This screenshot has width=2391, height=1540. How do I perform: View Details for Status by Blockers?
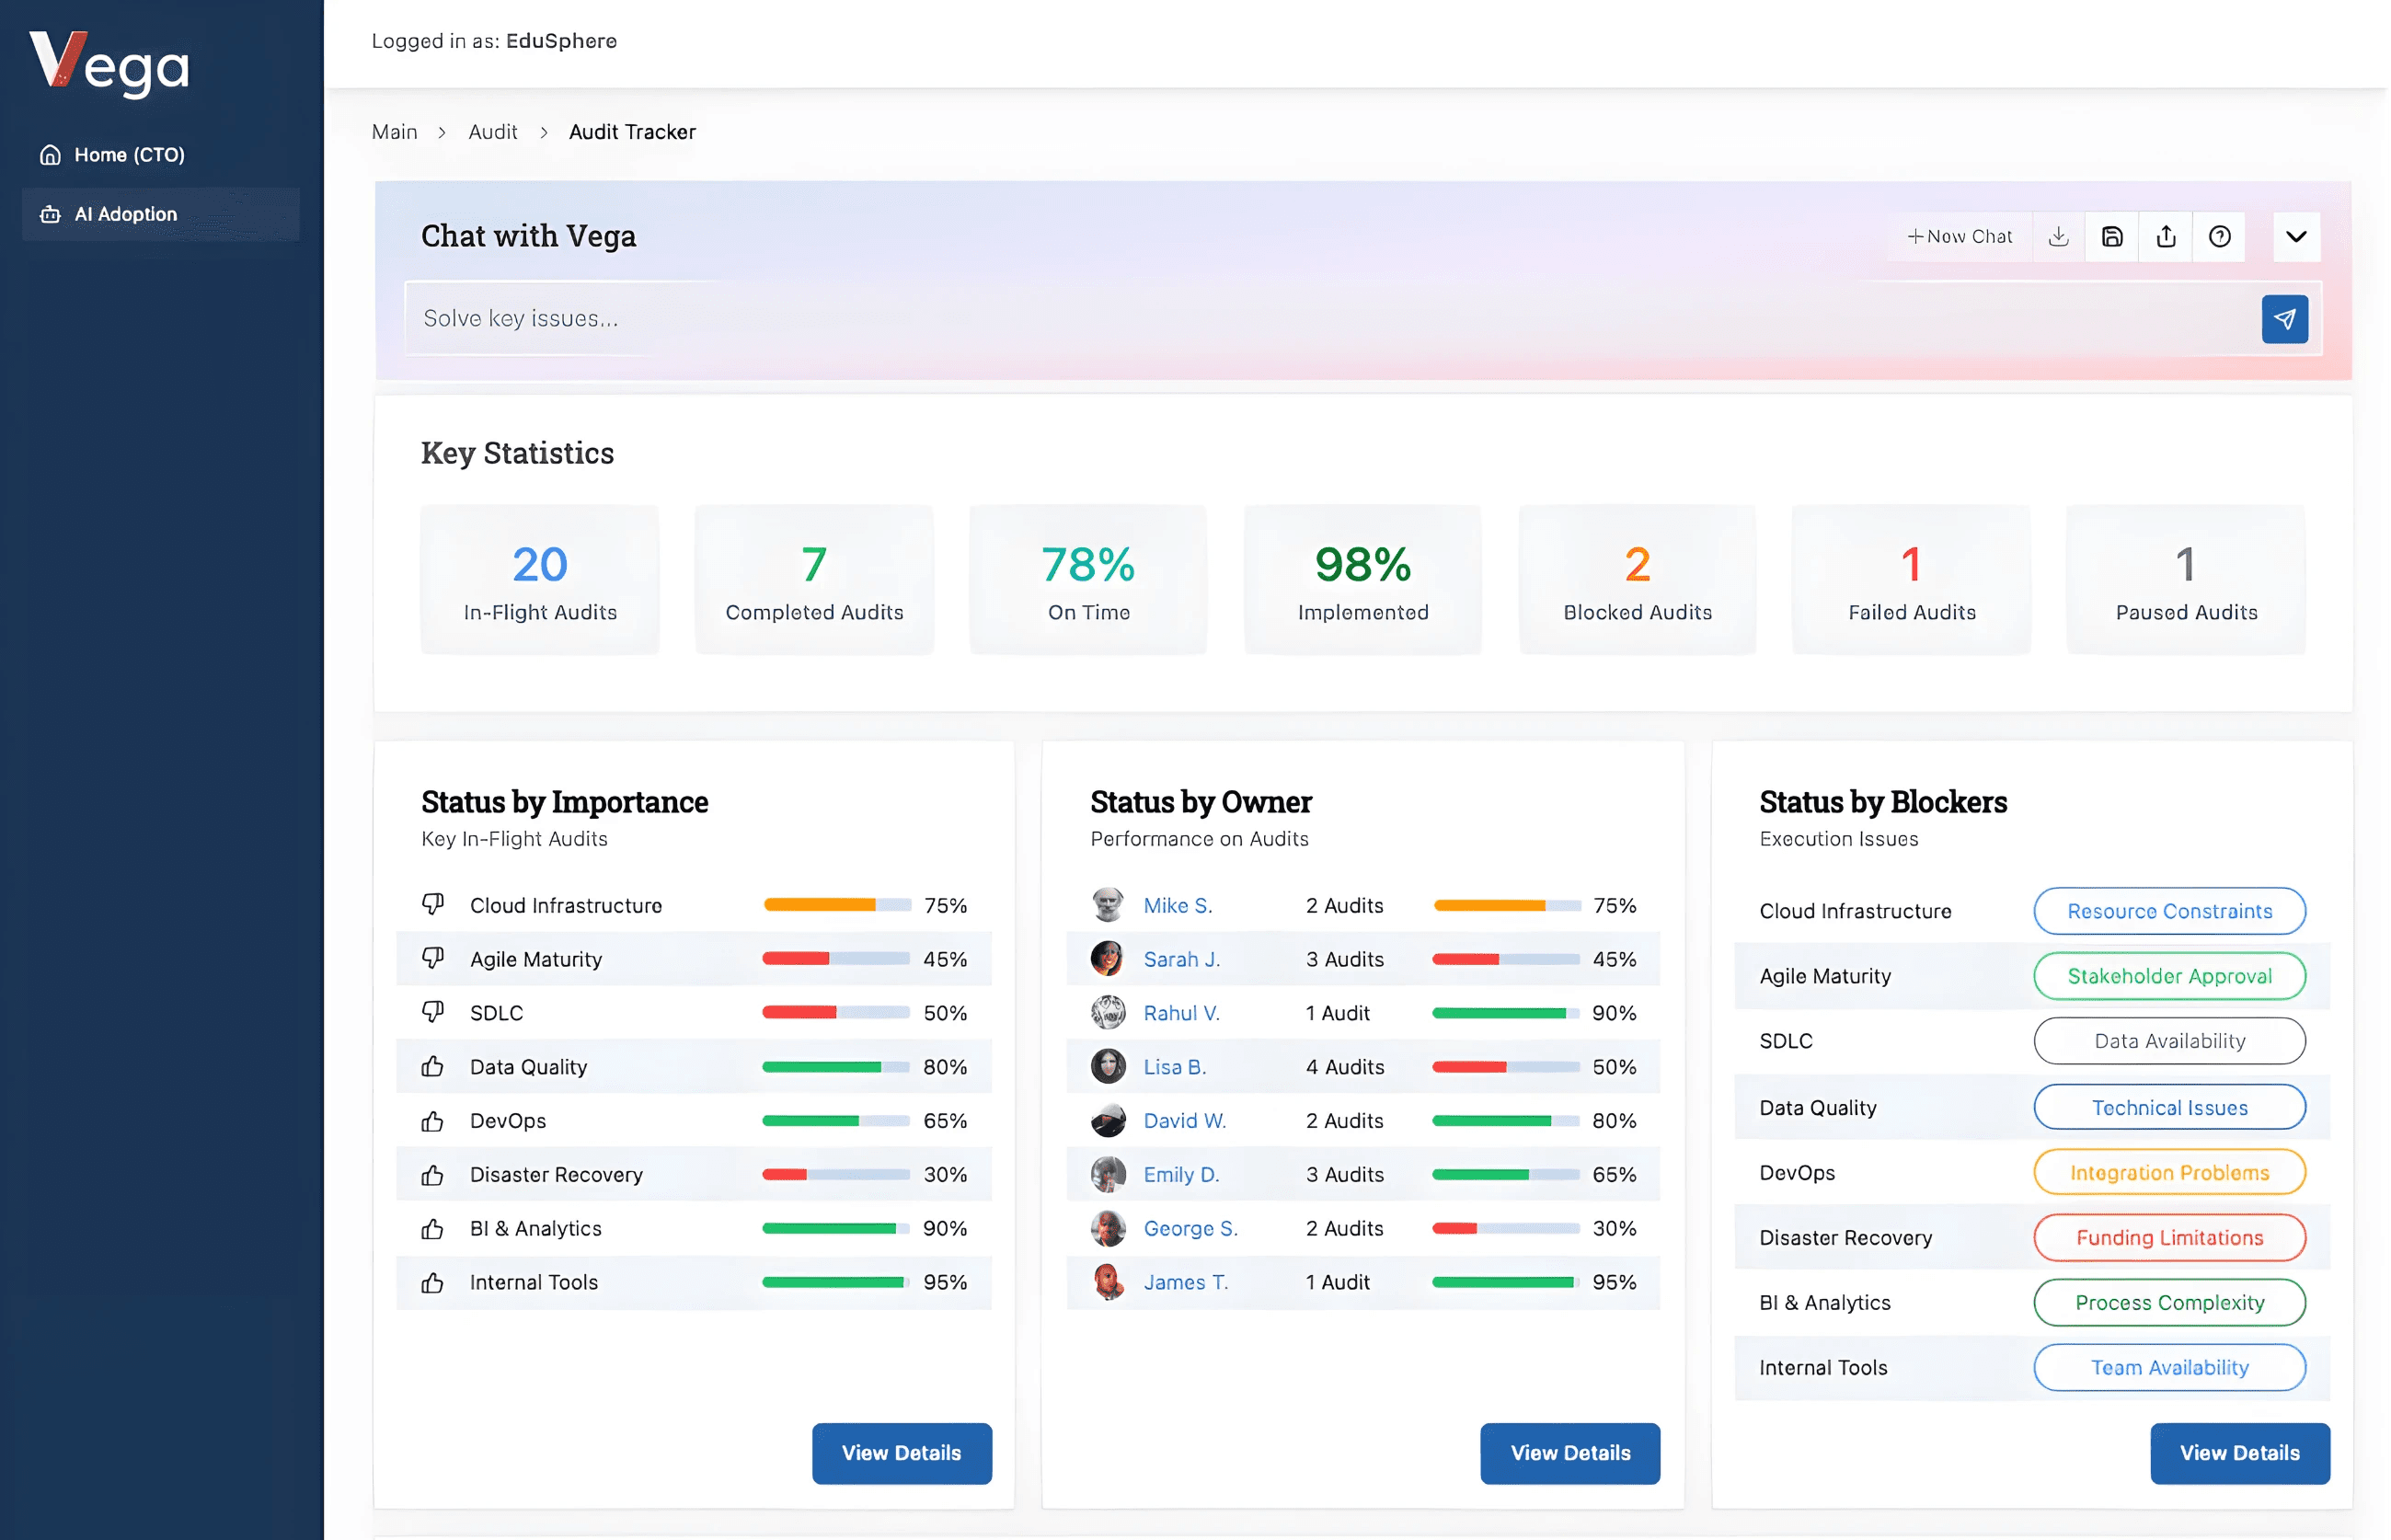(x=2239, y=1453)
